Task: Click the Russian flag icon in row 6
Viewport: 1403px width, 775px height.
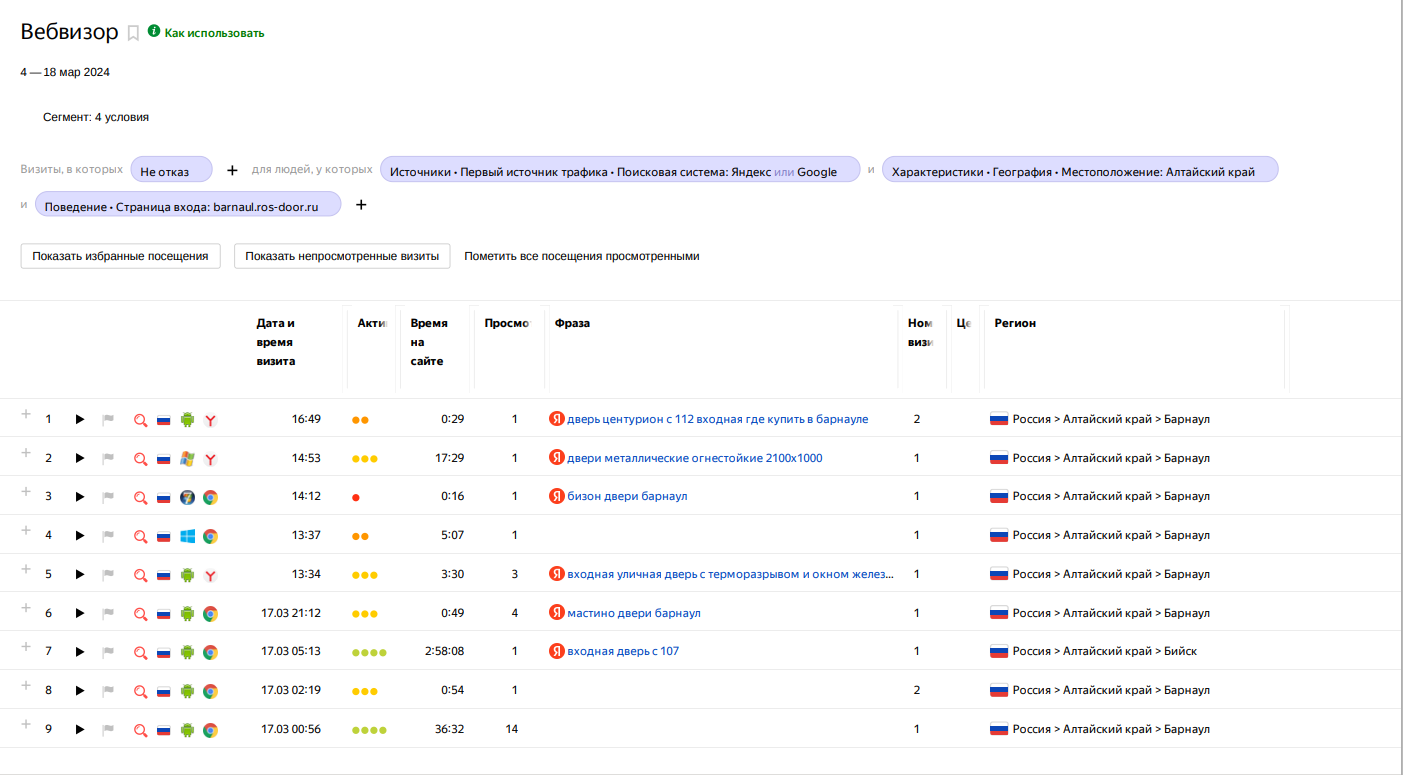Action: 164,614
